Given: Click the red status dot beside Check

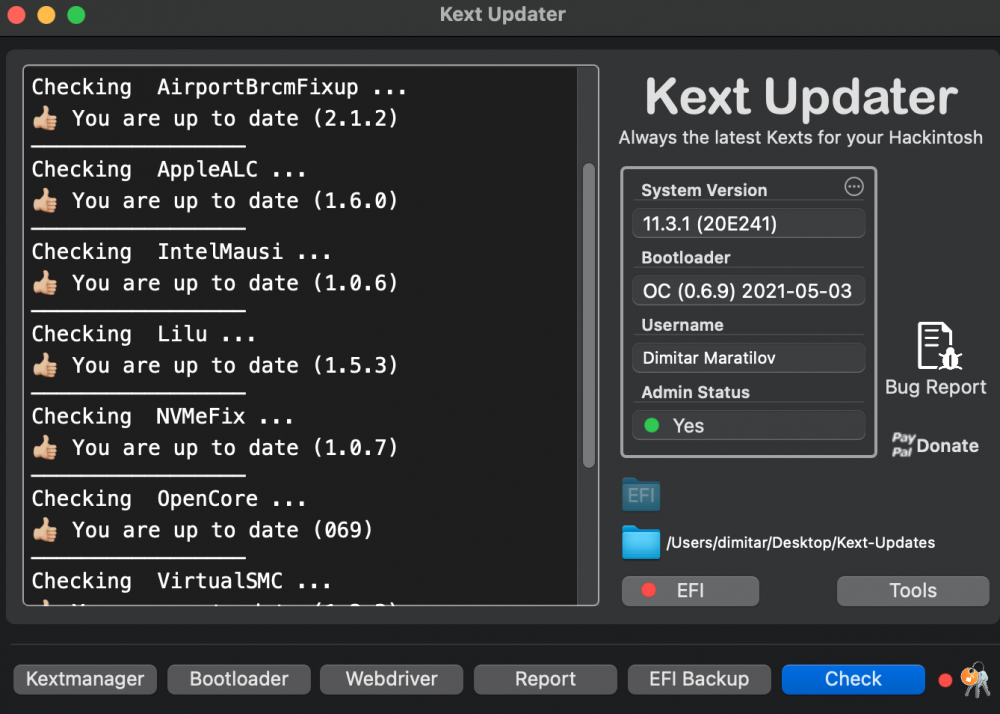Looking at the screenshot, I should click(945, 680).
